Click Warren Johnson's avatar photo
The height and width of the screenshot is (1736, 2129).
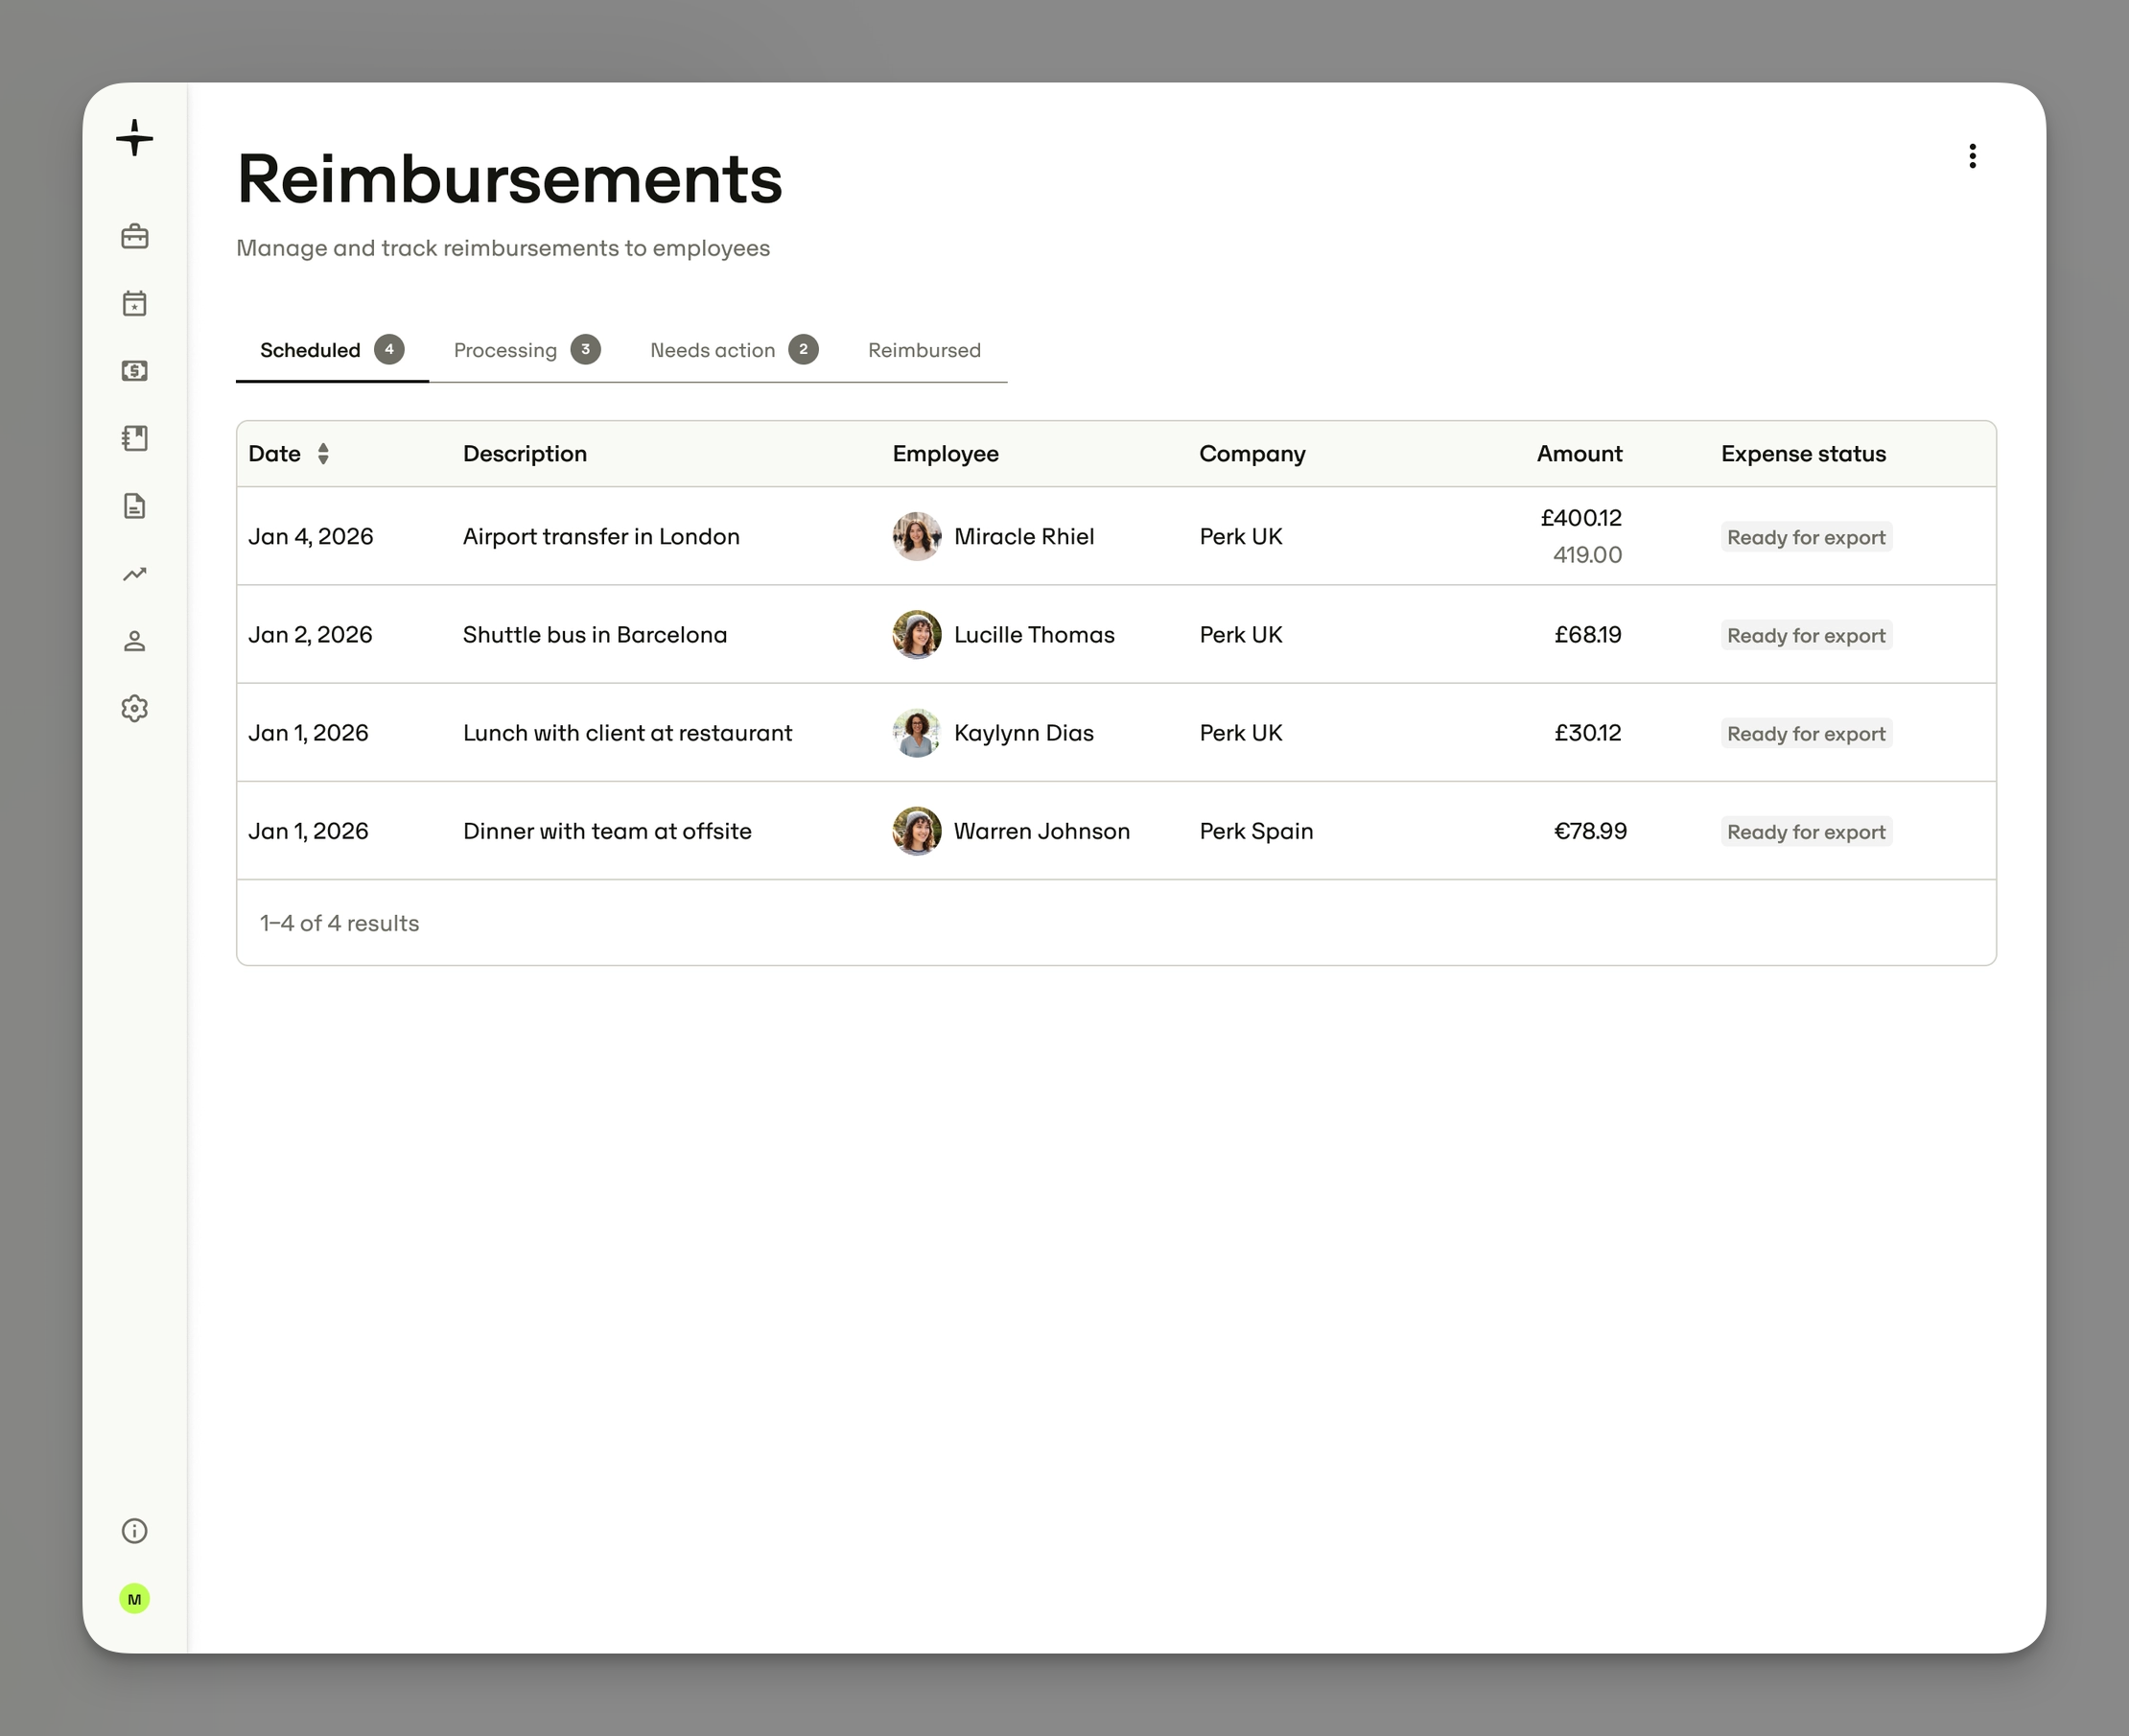click(917, 831)
